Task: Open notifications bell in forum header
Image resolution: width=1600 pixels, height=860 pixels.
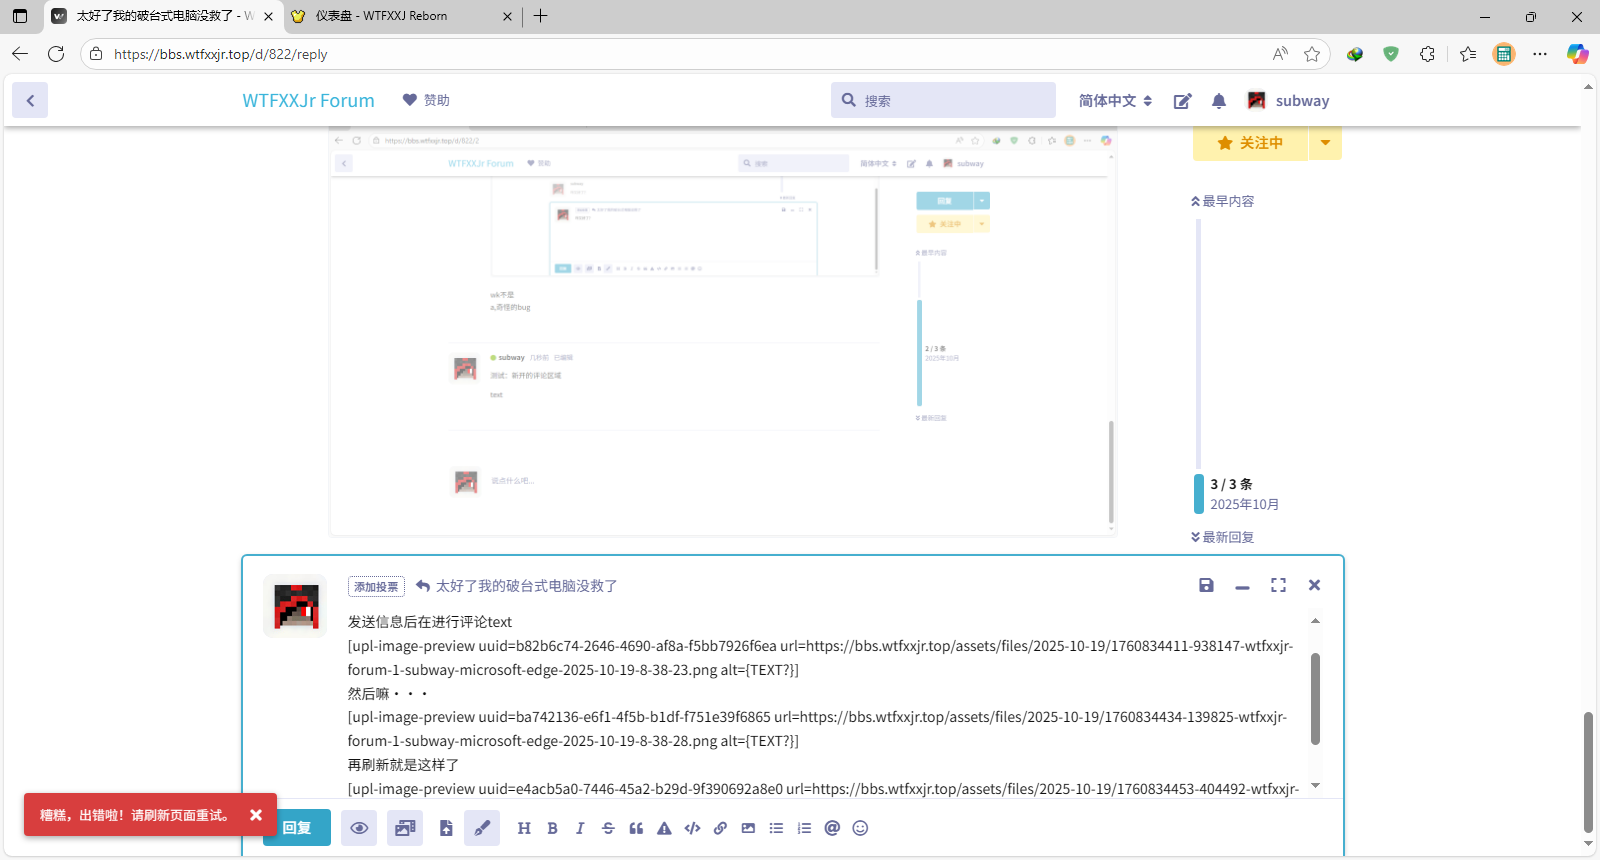Action: [x=1218, y=101]
